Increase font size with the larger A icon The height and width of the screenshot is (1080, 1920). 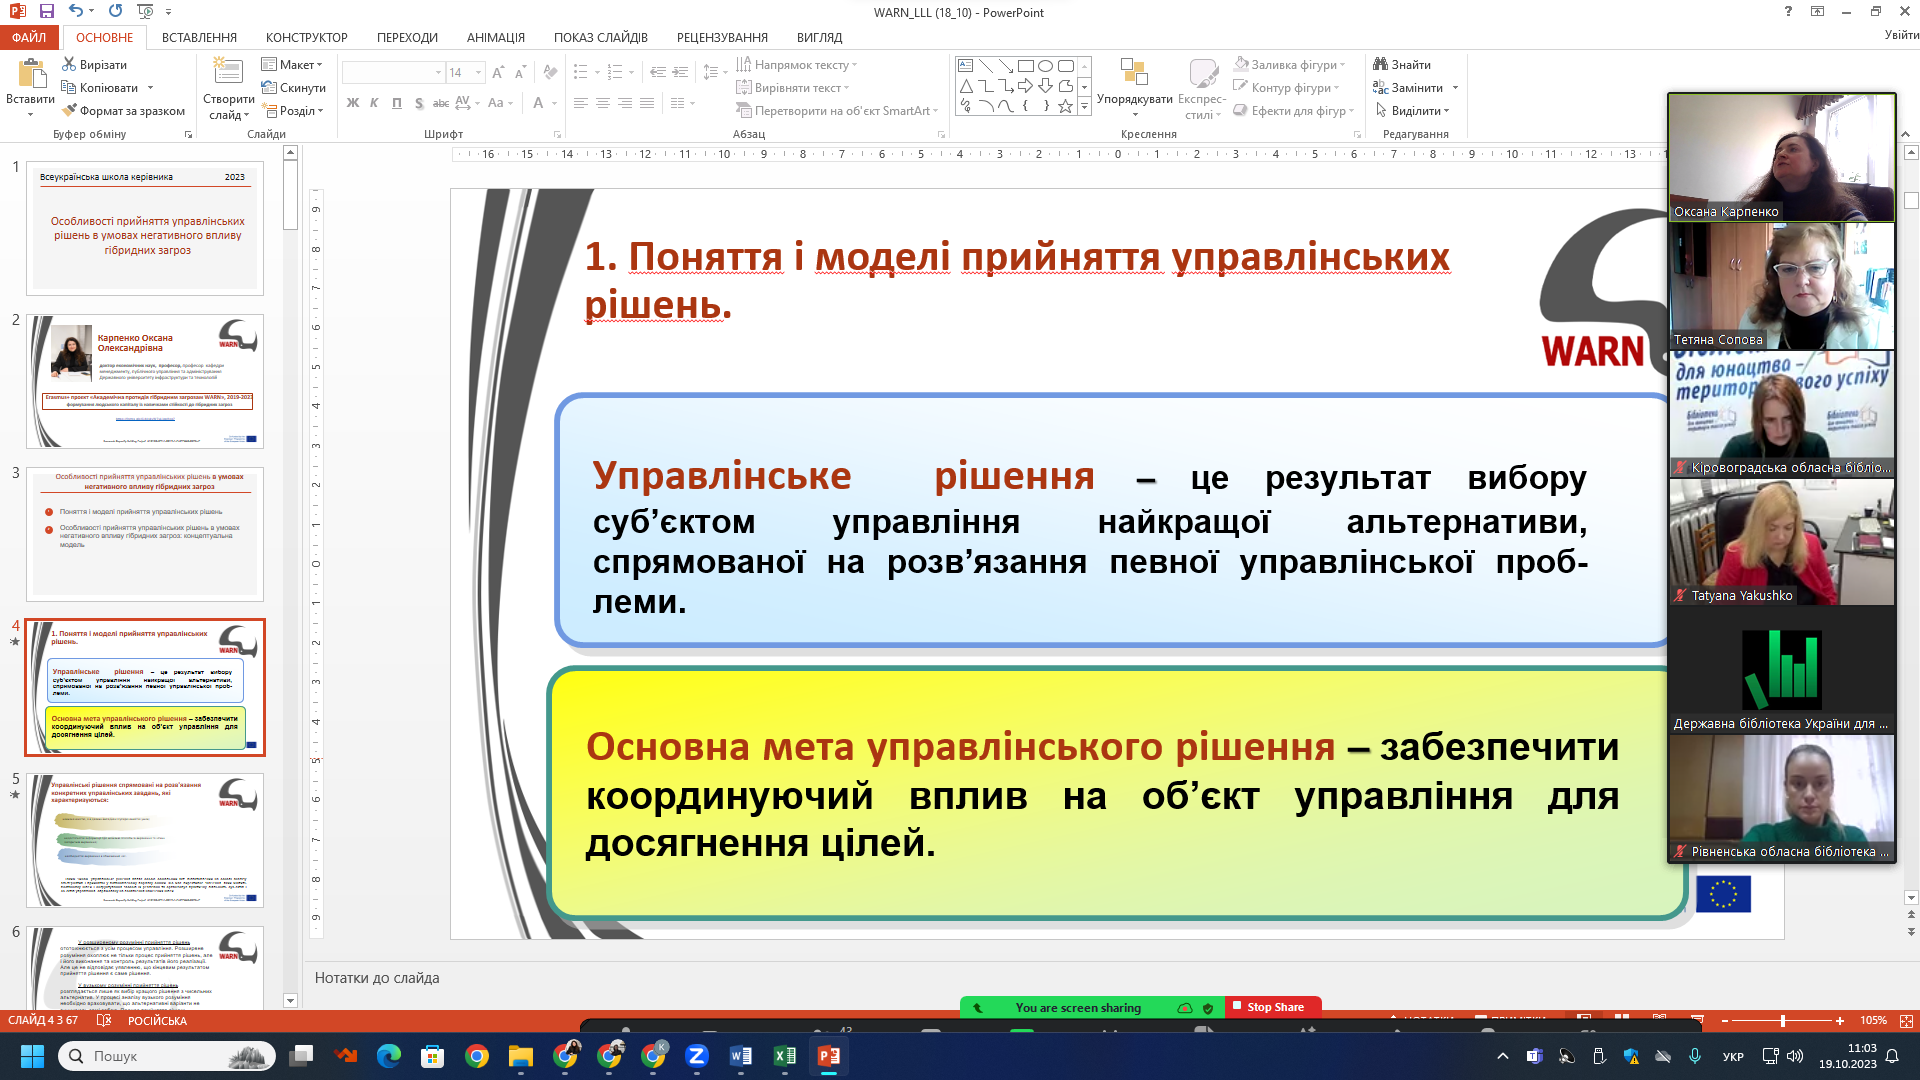[x=499, y=73]
